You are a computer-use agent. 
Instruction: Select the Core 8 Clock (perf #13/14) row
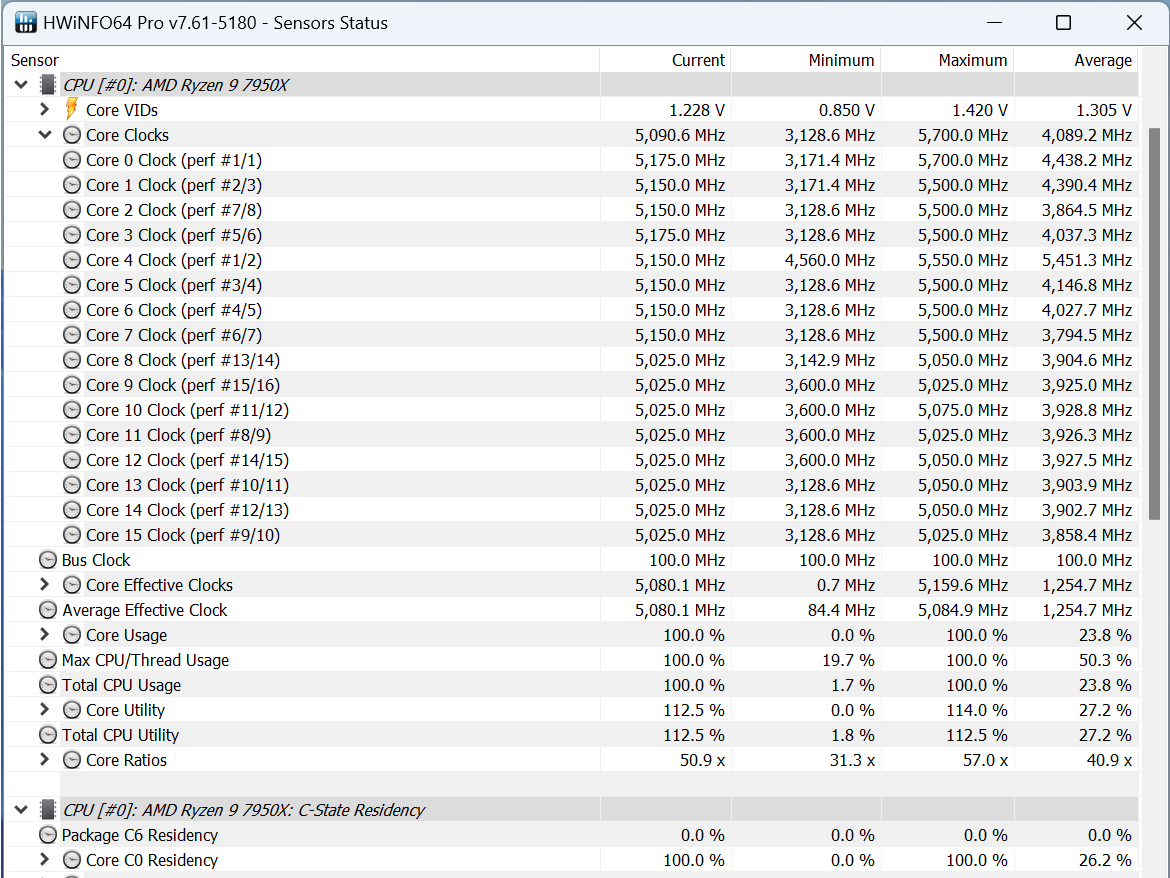point(572,360)
